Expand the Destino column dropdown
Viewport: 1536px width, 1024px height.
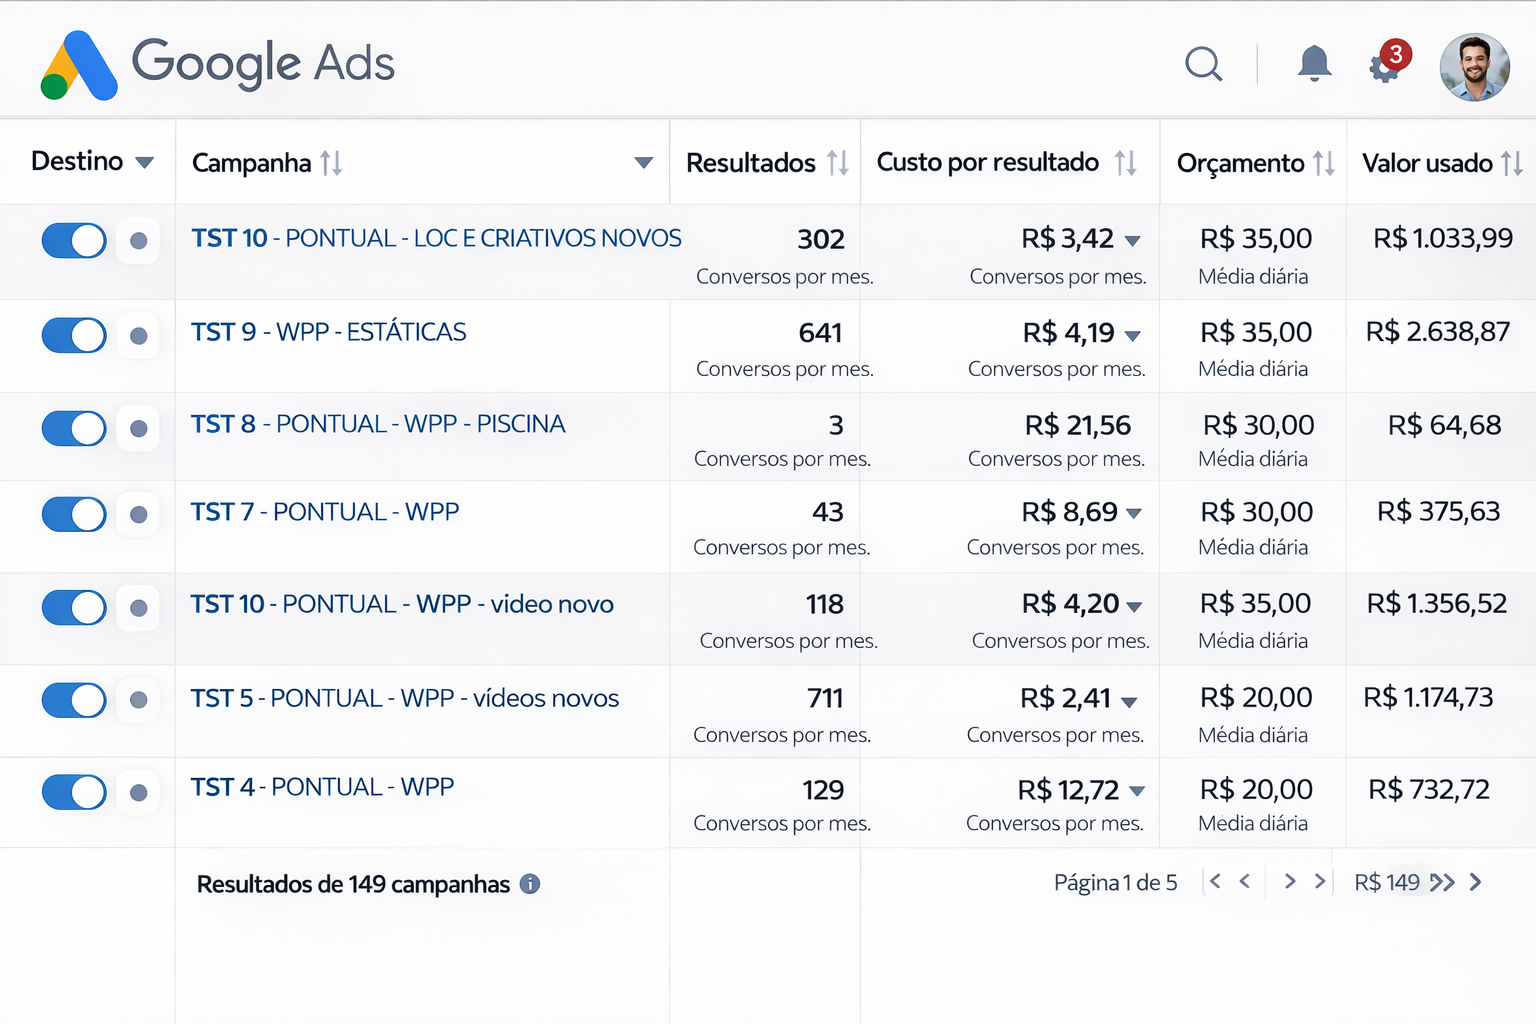[144, 163]
